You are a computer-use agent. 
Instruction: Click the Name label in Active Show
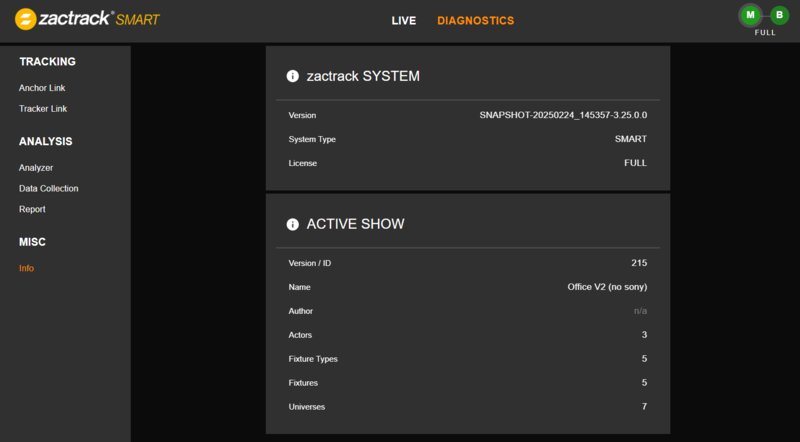[299, 287]
